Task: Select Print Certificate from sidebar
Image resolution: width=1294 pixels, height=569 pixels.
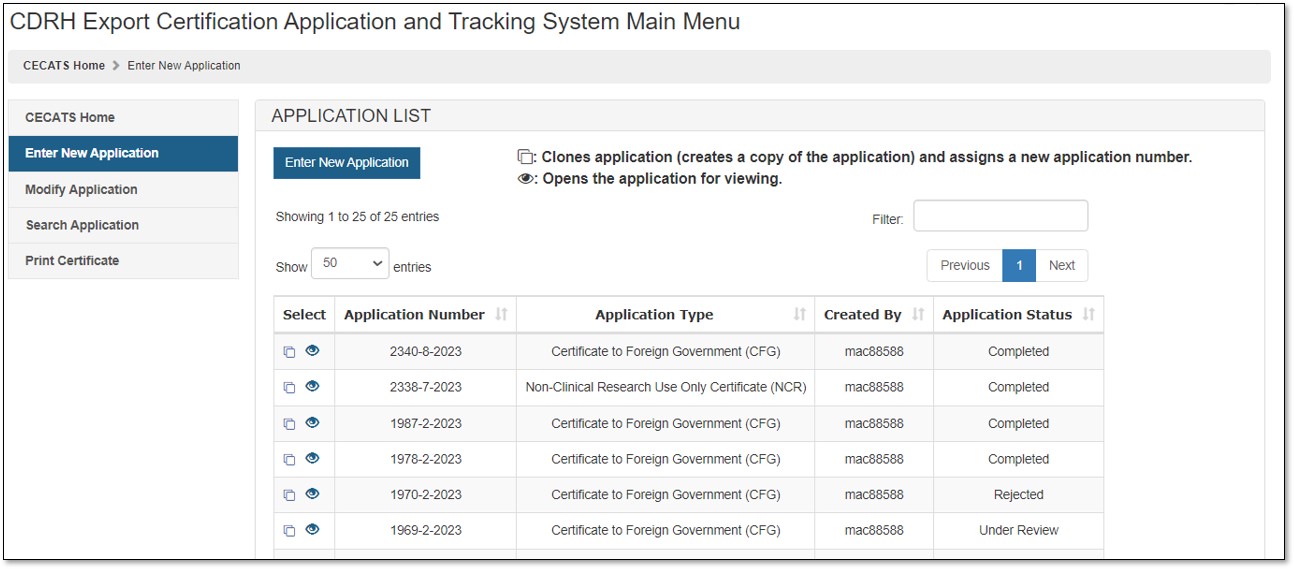Action: point(72,261)
